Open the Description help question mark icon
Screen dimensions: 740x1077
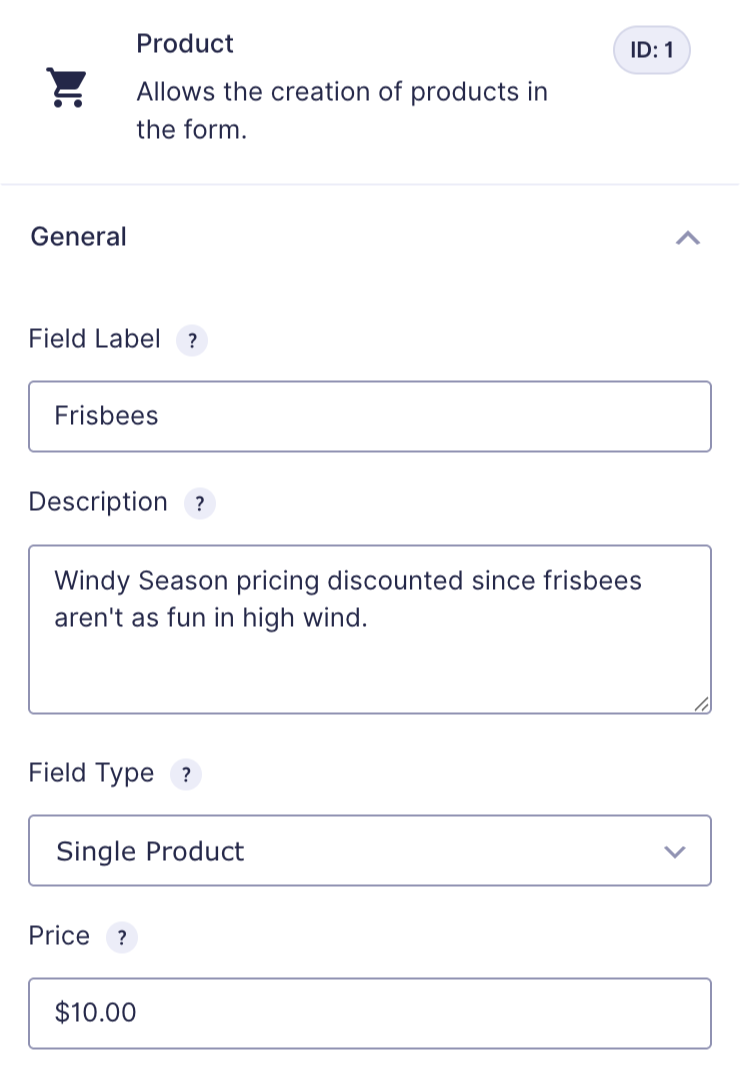[x=199, y=503]
